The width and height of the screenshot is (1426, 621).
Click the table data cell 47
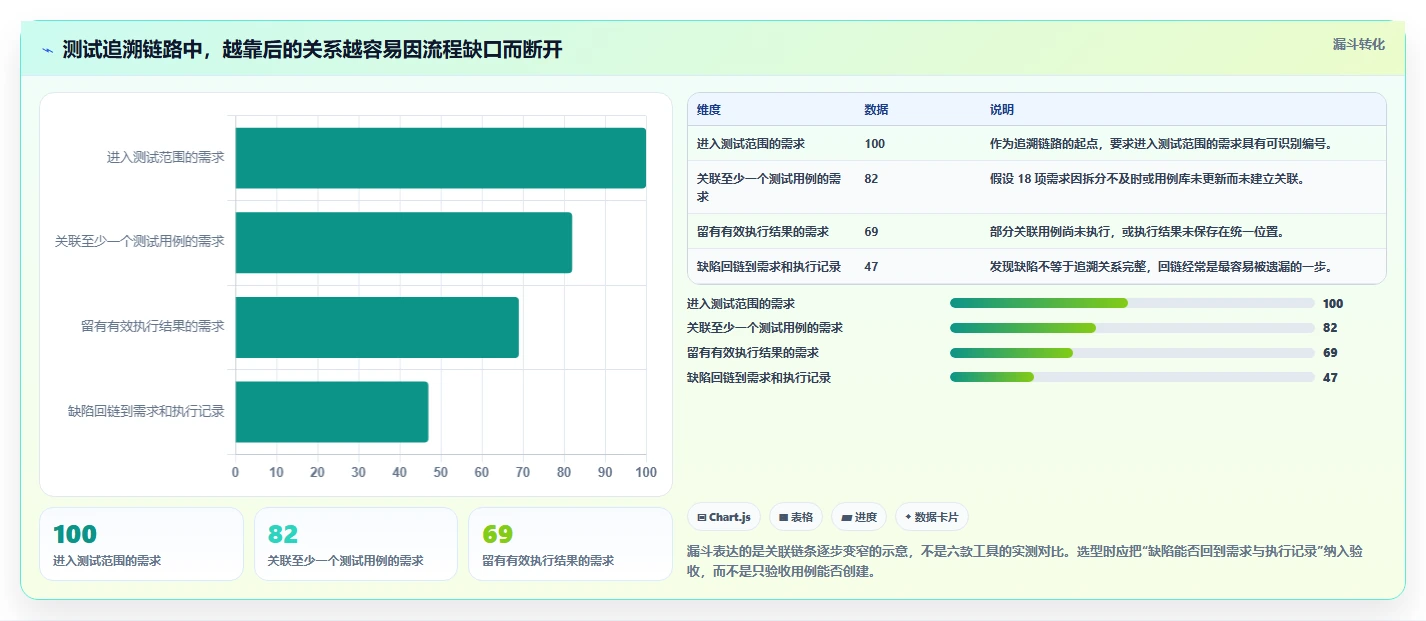(x=872, y=267)
